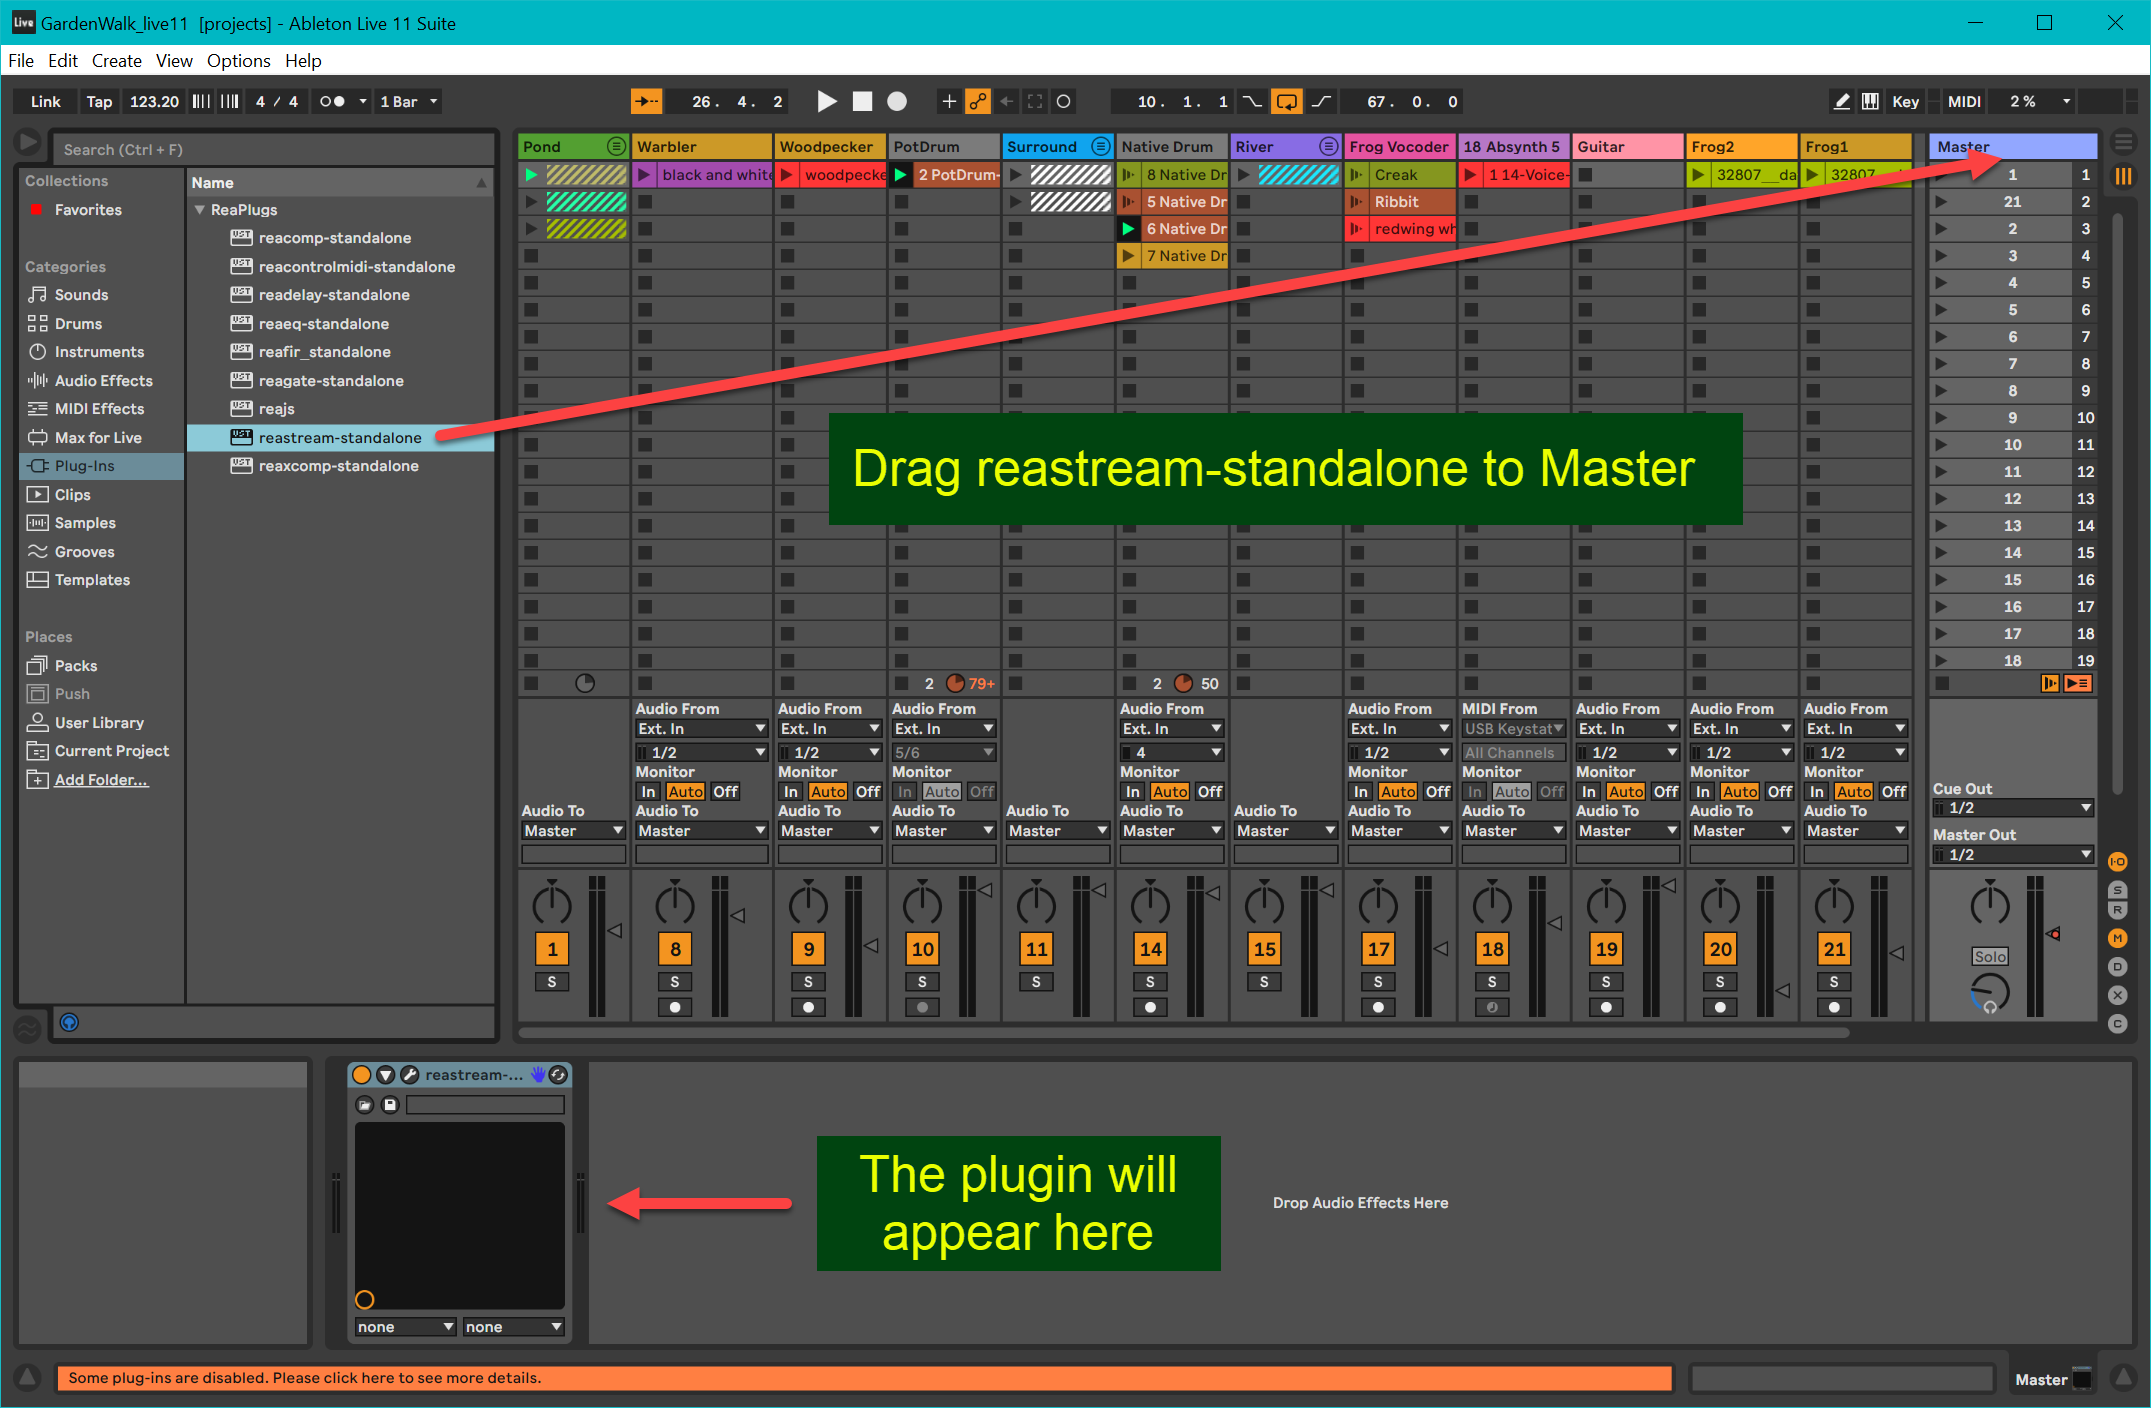Open the 1 Bar quantization dropdown
The width and height of the screenshot is (2151, 1408).
408,101
